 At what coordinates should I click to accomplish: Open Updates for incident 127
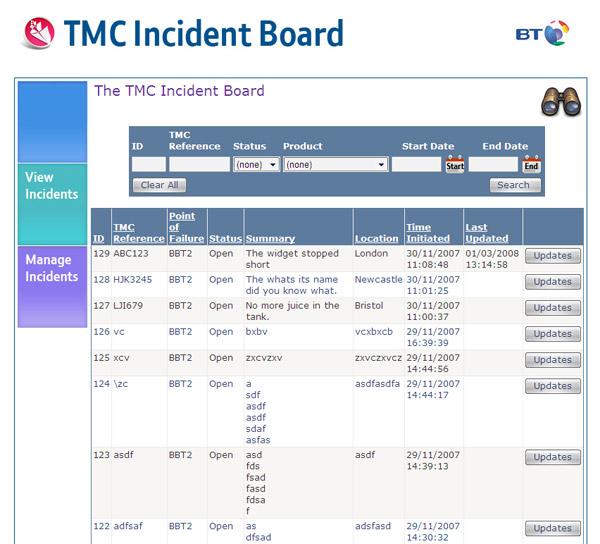pyautogui.click(x=553, y=308)
